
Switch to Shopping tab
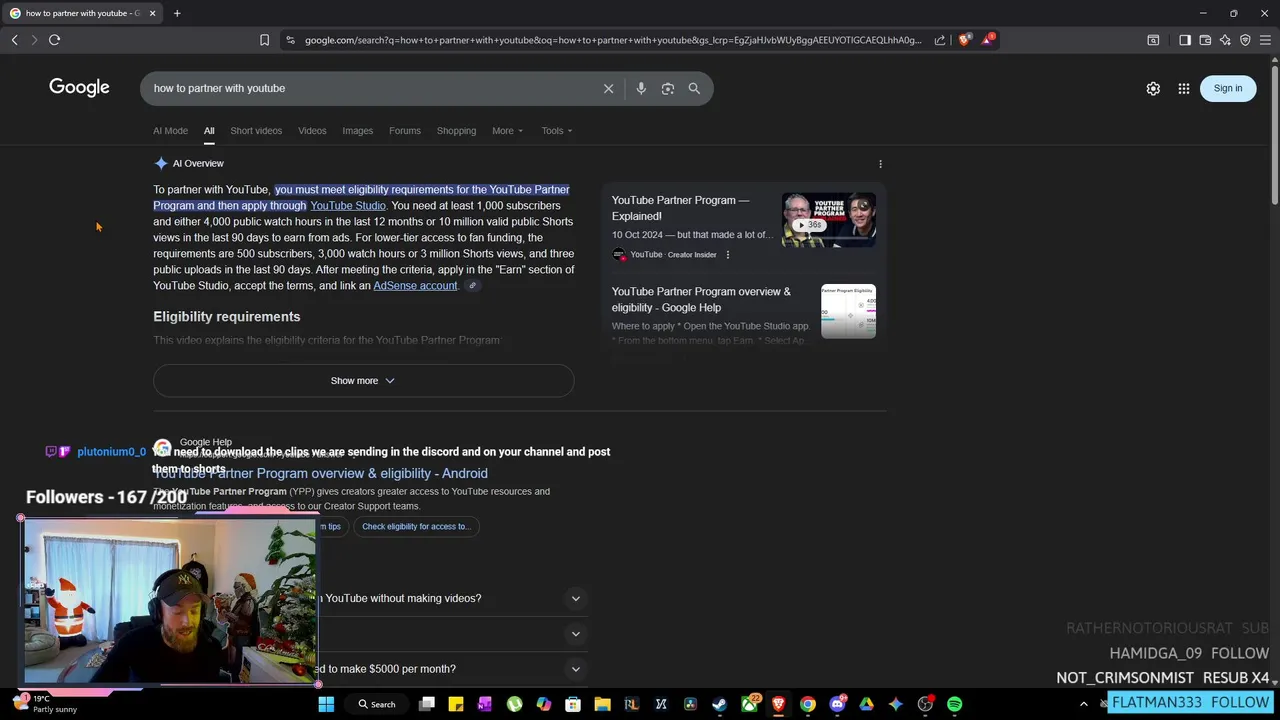click(456, 131)
